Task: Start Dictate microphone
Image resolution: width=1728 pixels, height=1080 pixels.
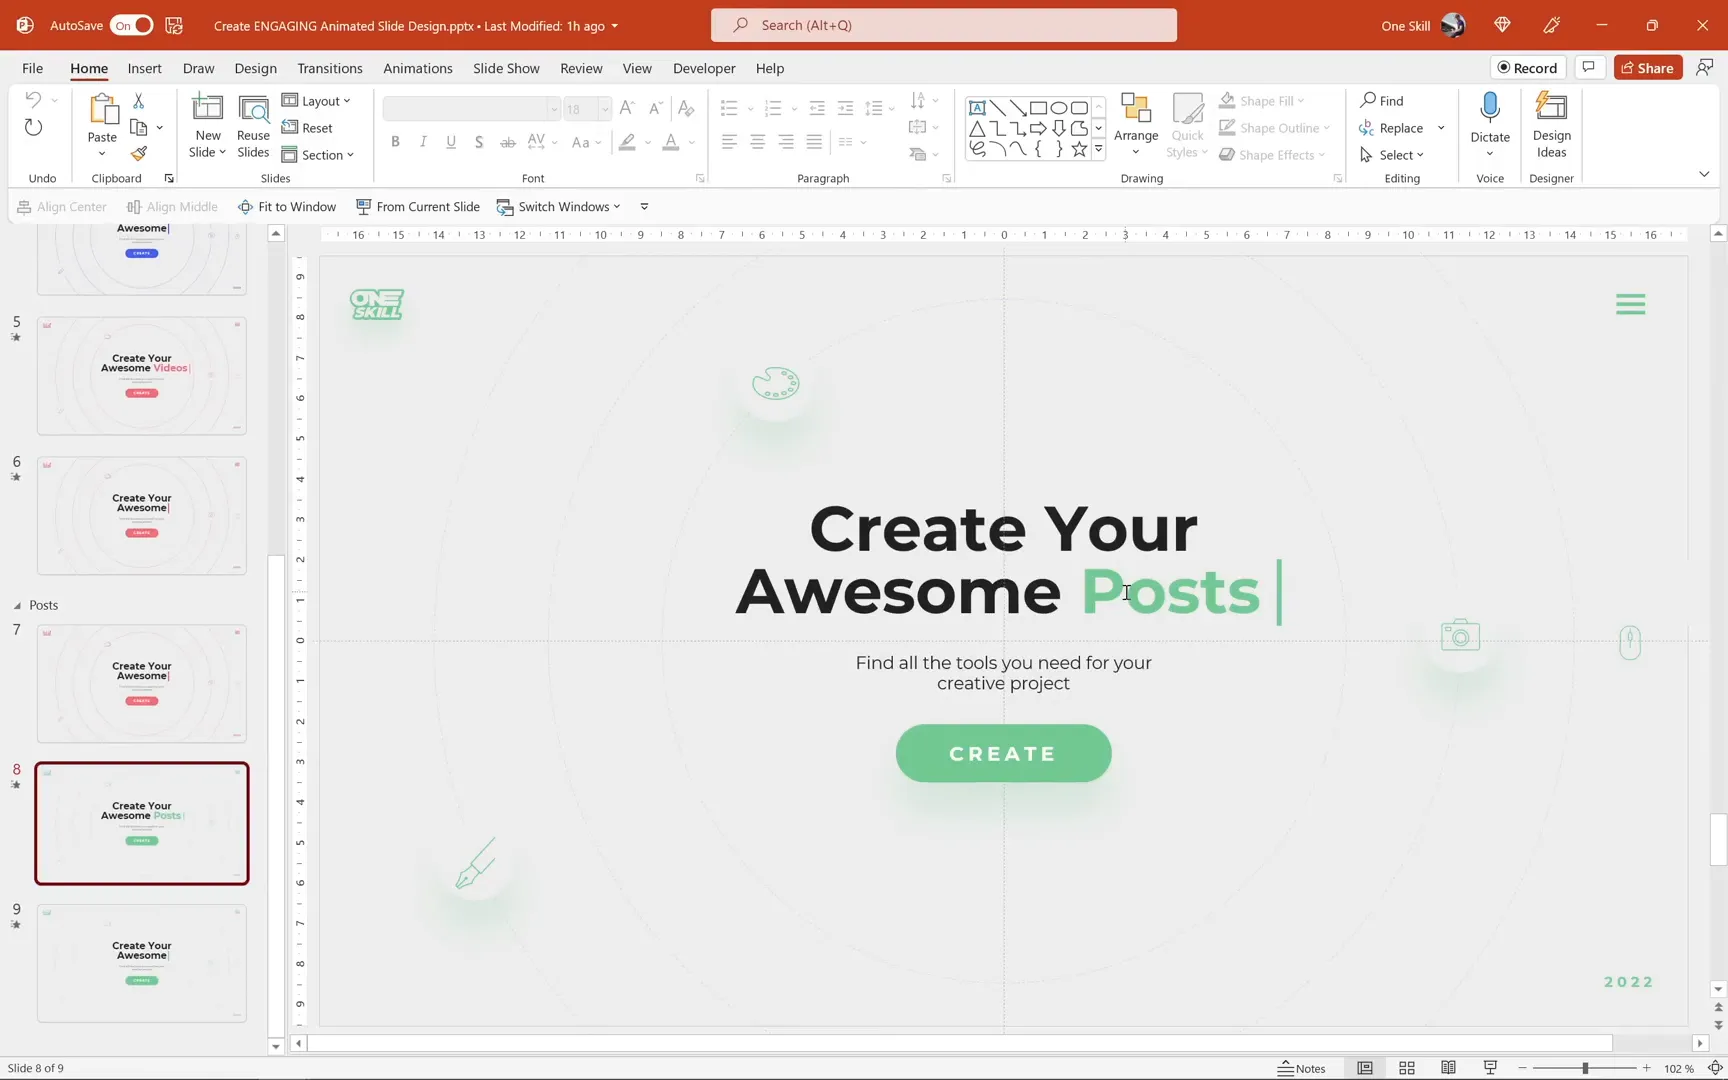Action: coord(1490,126)
